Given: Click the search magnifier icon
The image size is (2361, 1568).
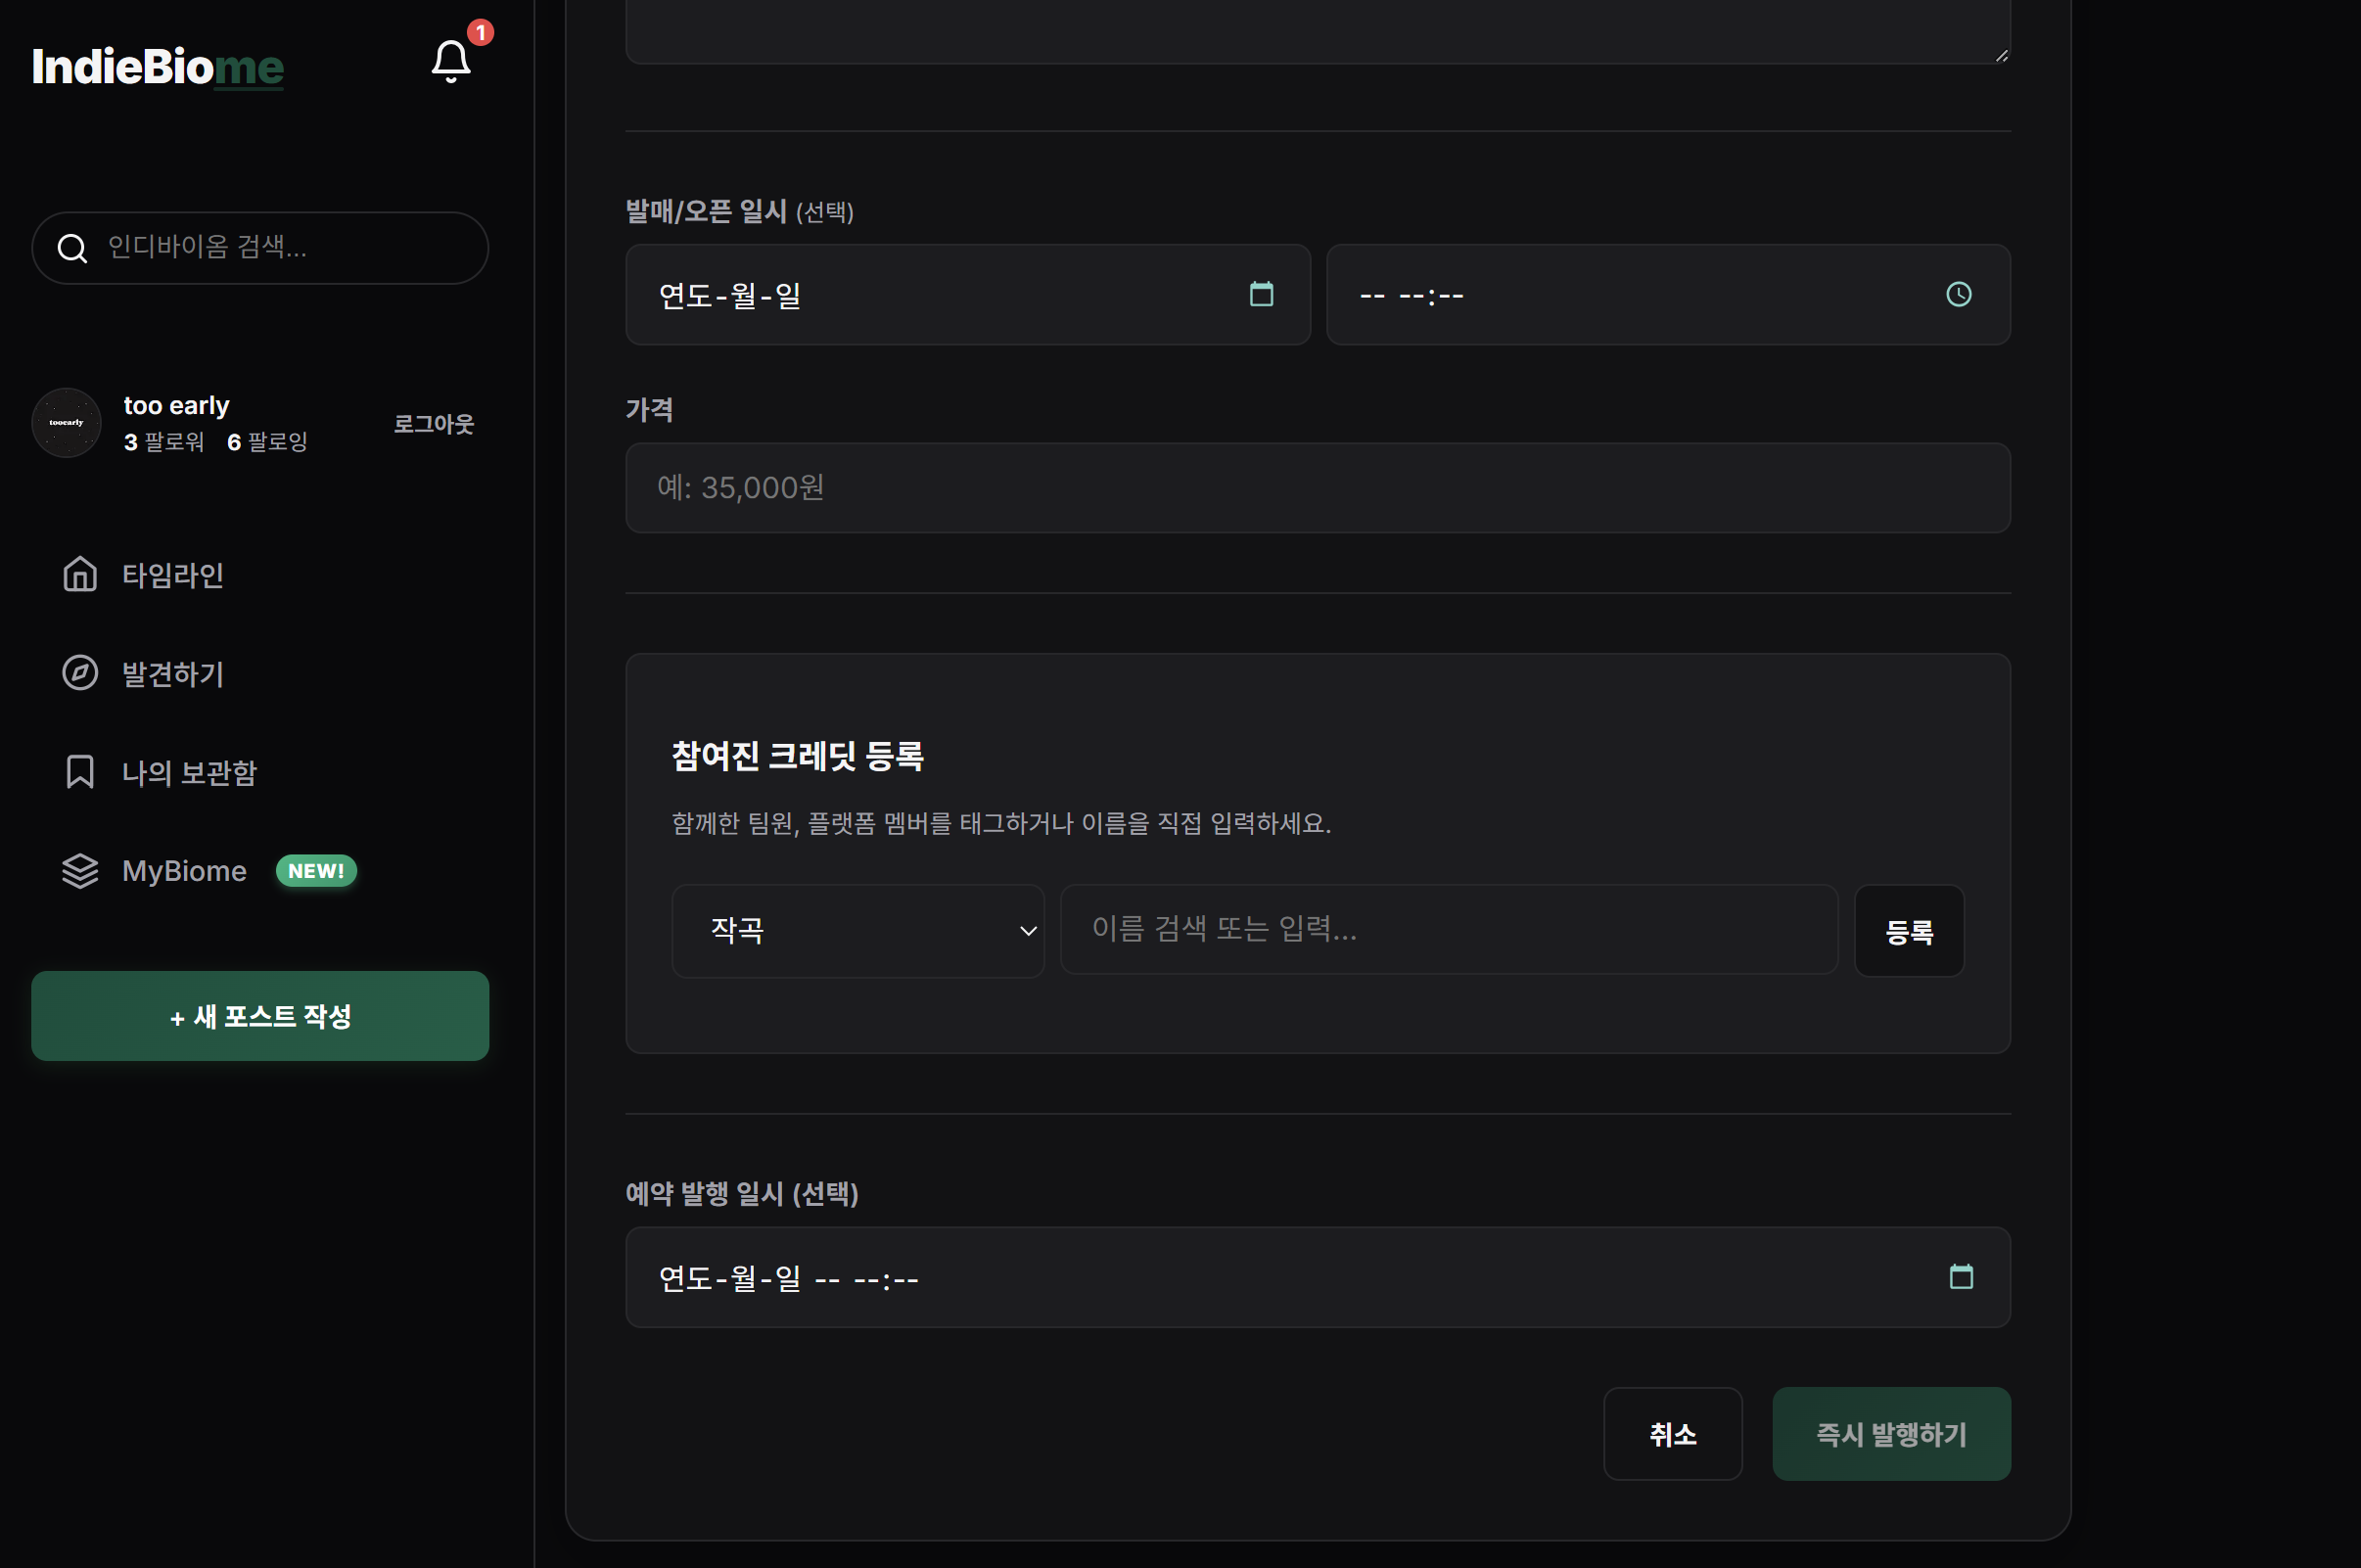Looking at the screenshot, I should pyautogui.click(x=72, y=248).
